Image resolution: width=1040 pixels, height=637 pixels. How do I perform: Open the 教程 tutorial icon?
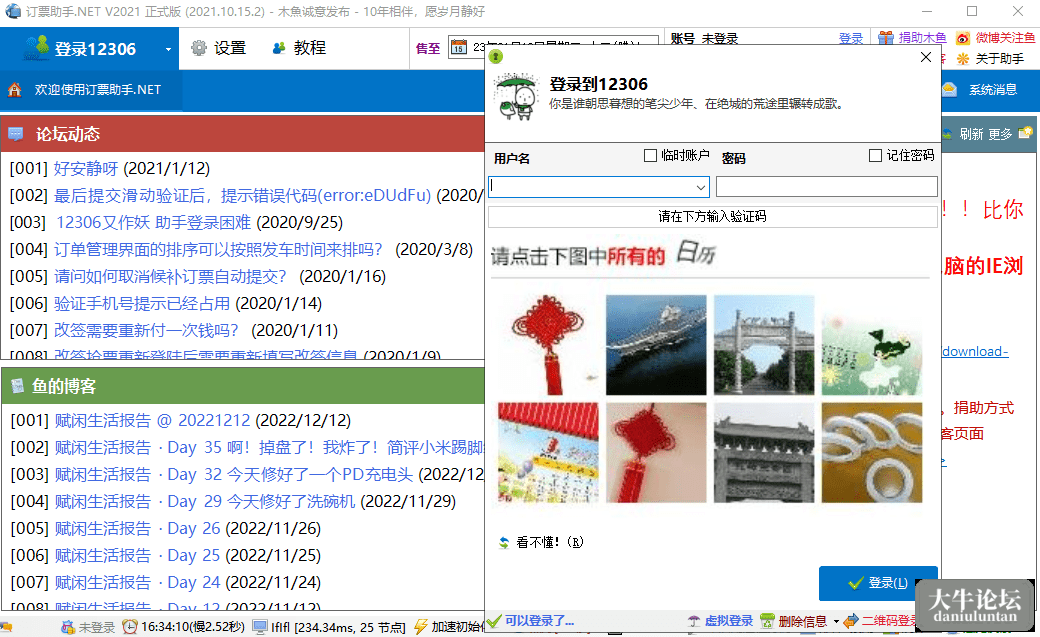[x=279, y=48]
